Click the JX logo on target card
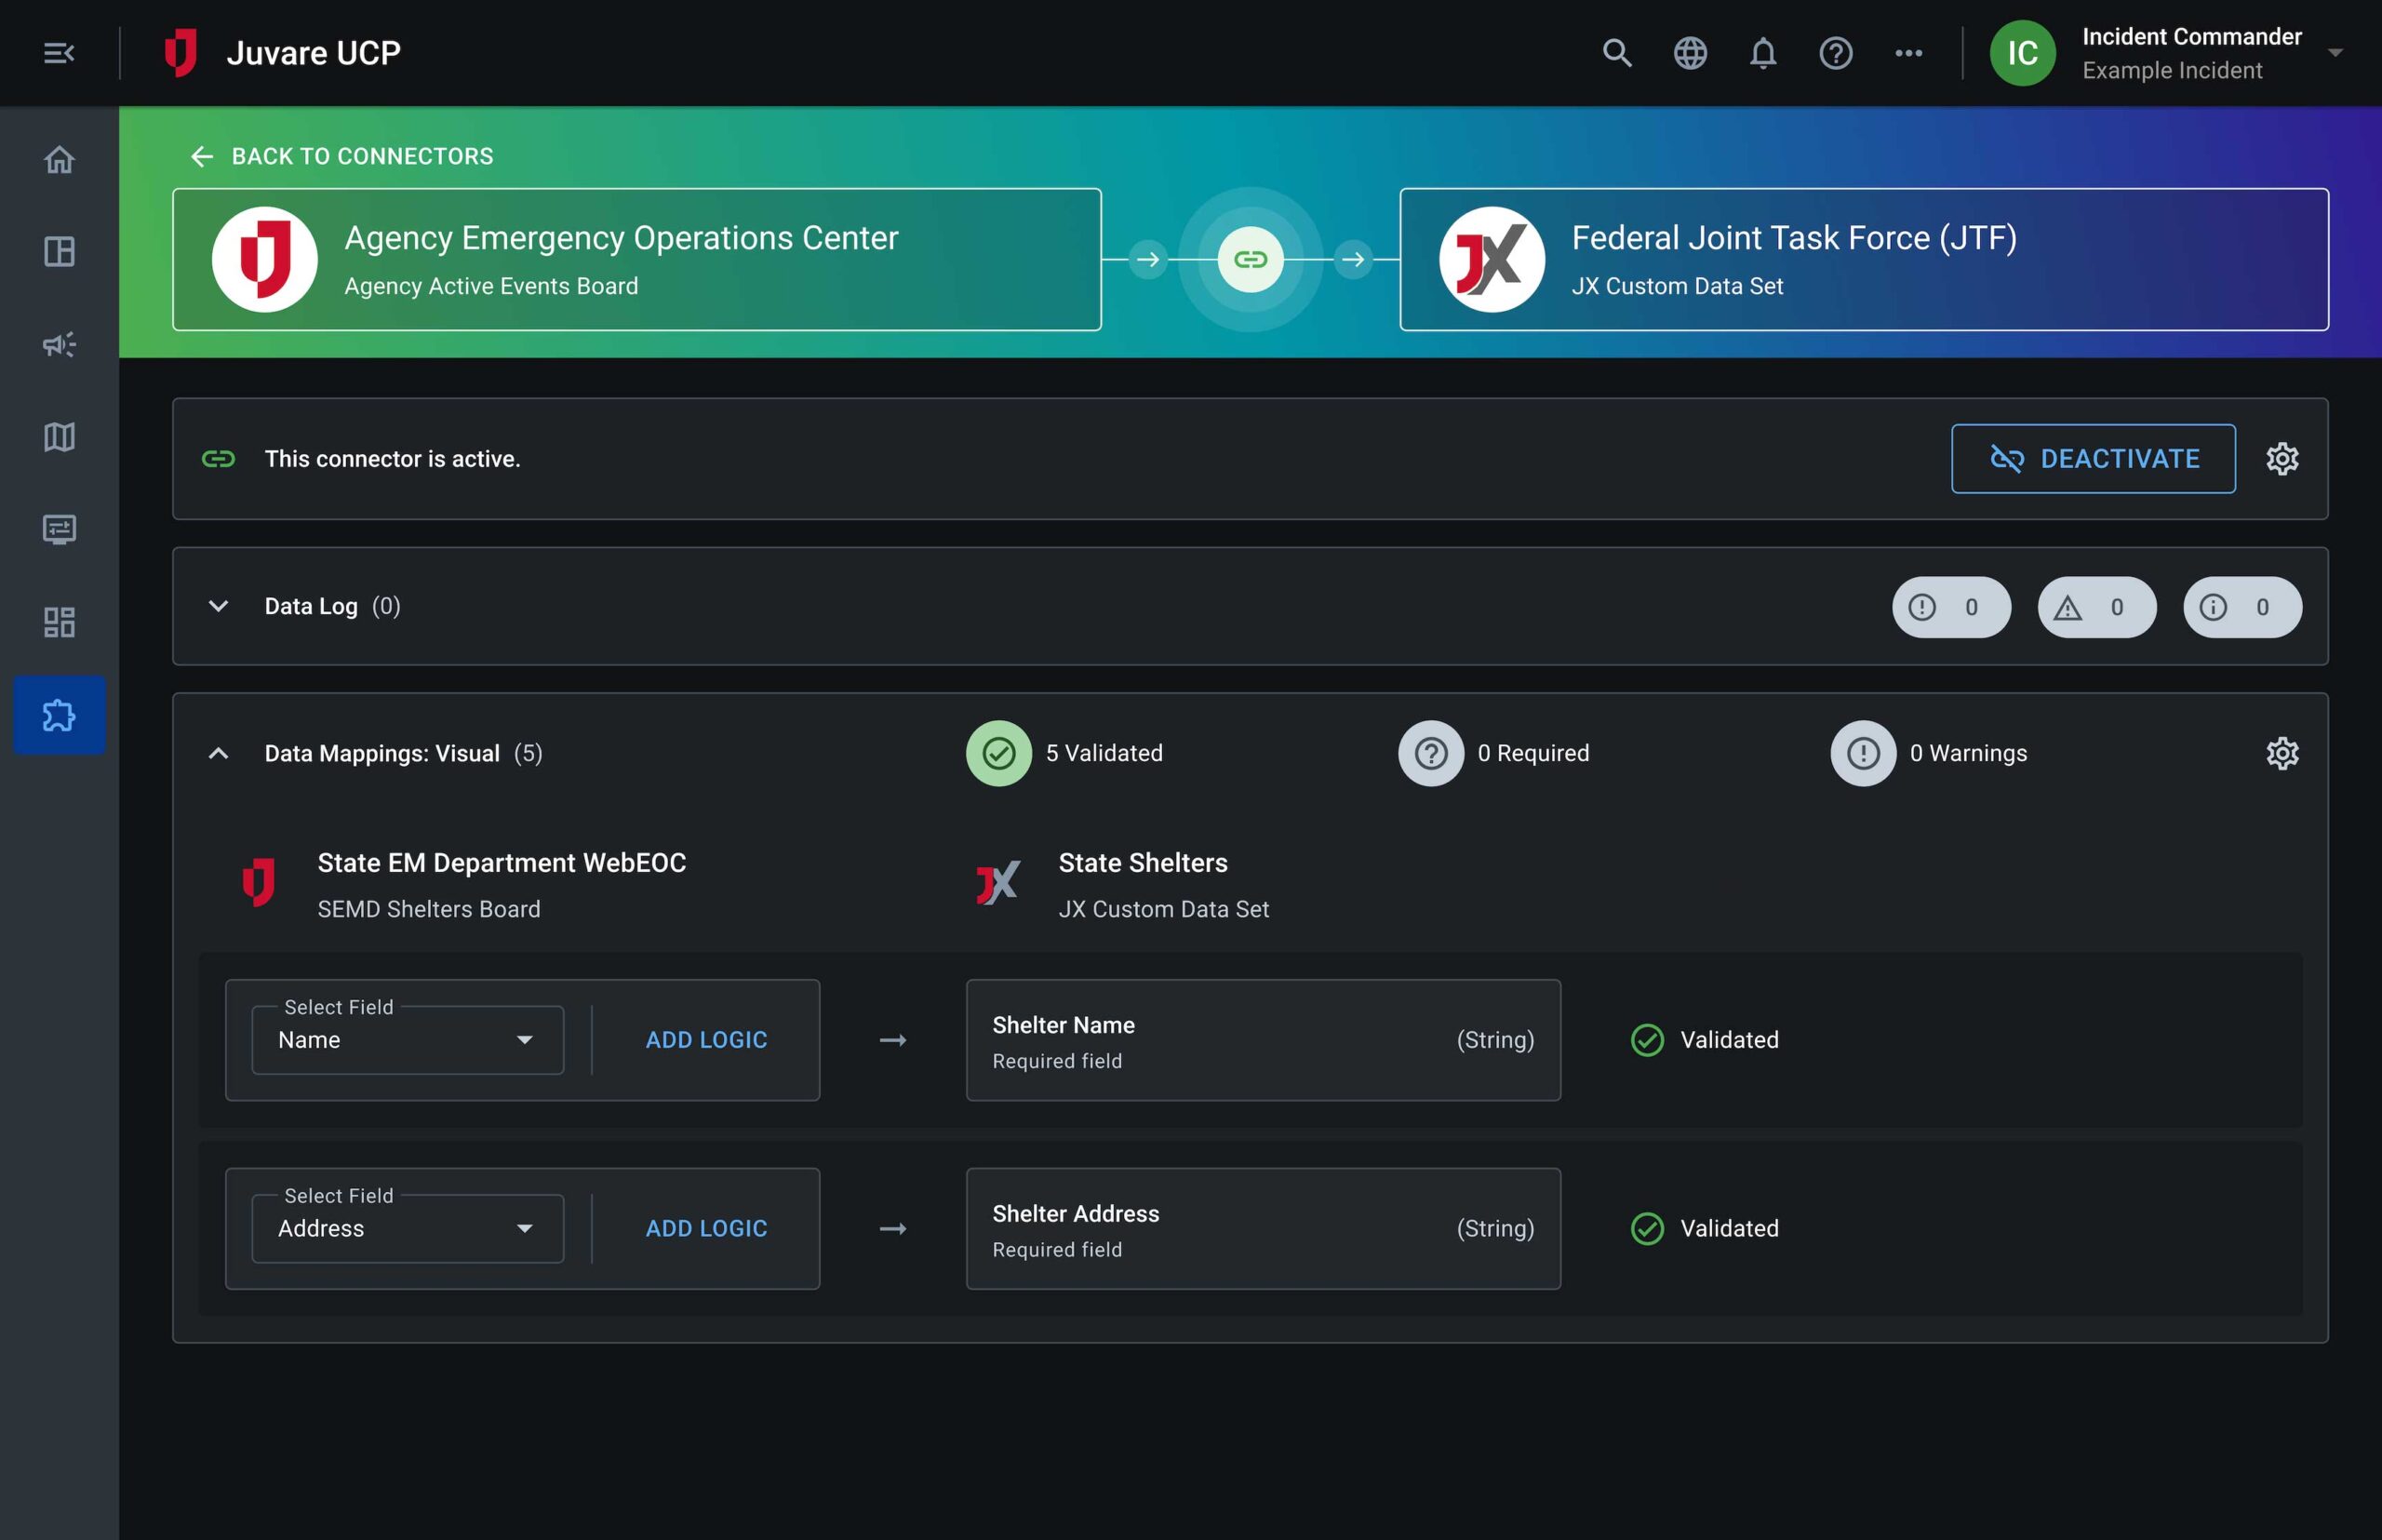 1492,259
